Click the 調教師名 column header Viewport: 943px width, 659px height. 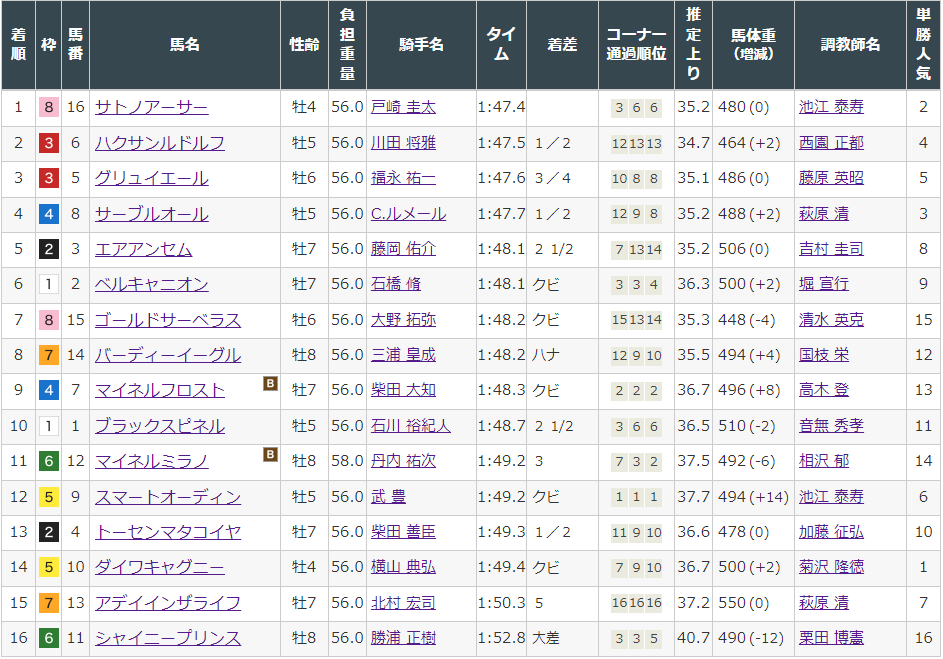pyautogui.click(x=850, y=44)
